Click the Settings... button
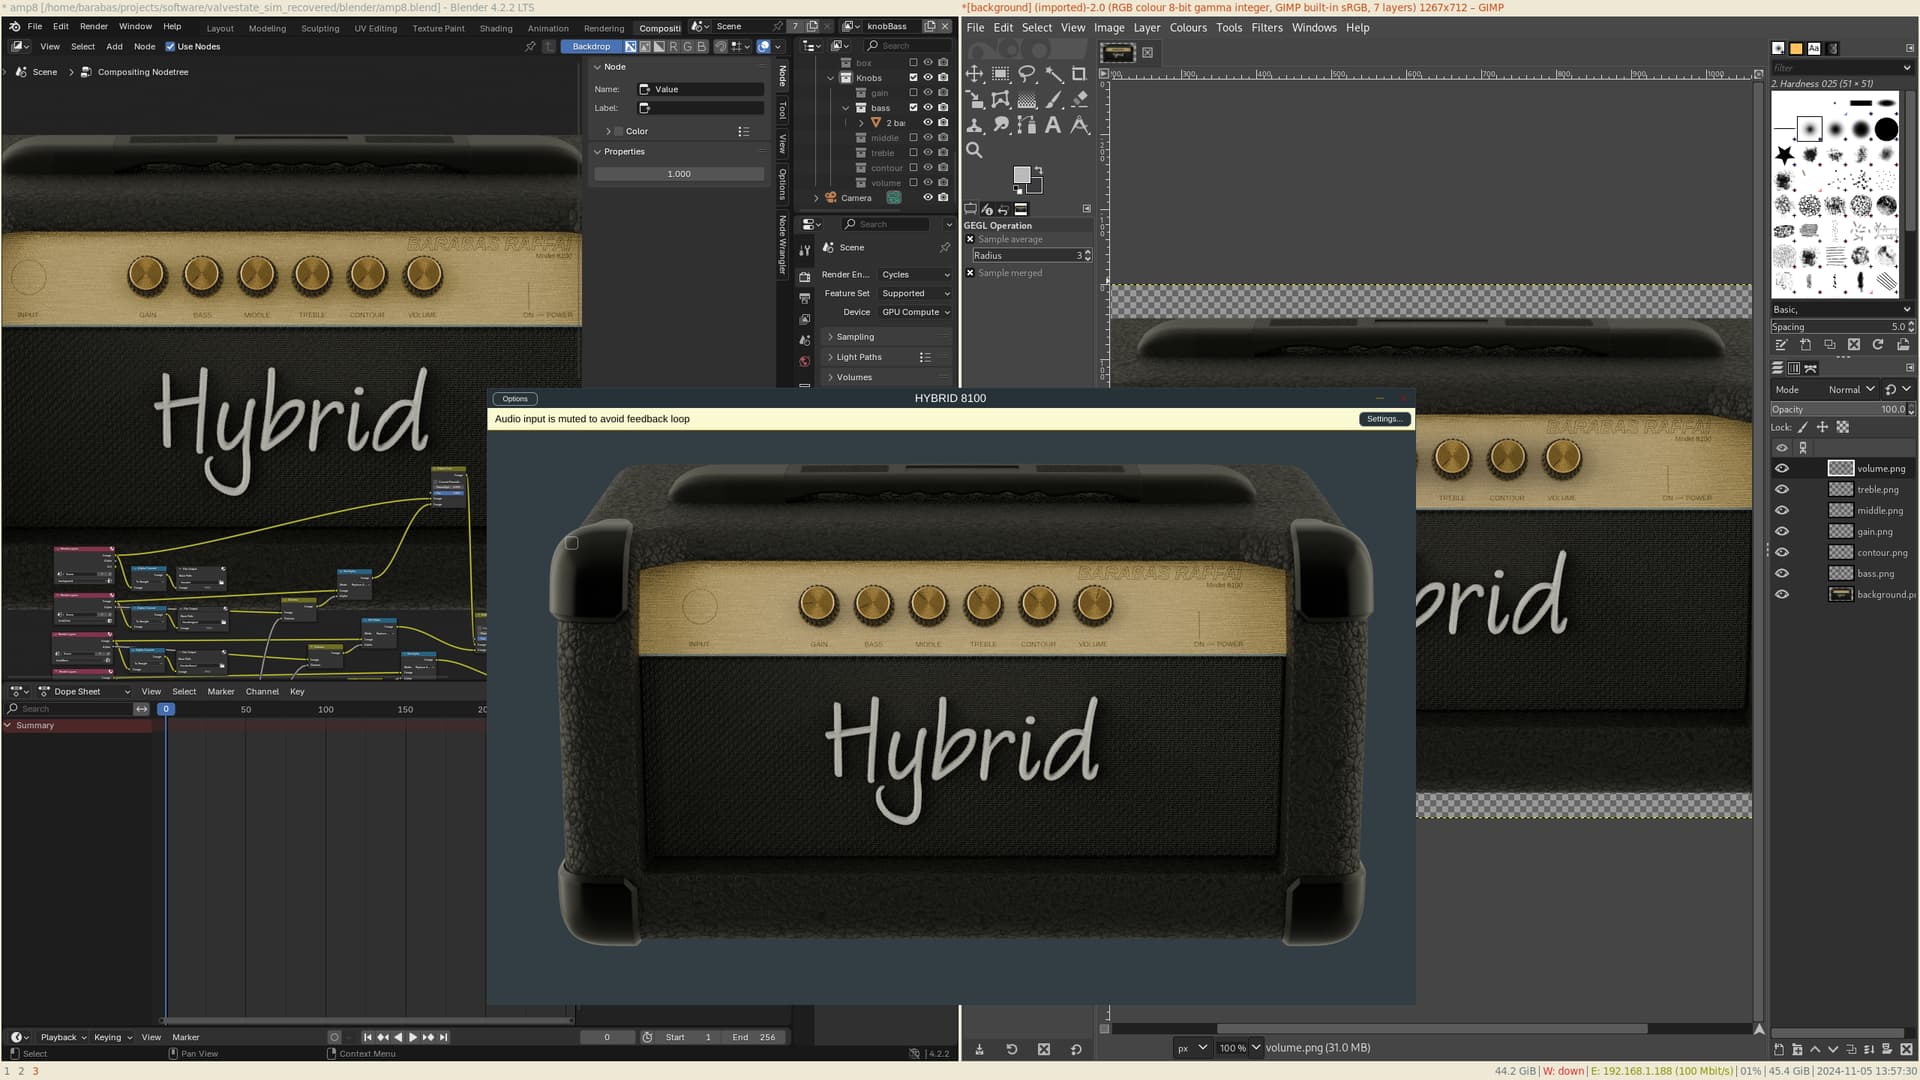This screenshot has height=1080, width=1920. tap(1384, 419)
